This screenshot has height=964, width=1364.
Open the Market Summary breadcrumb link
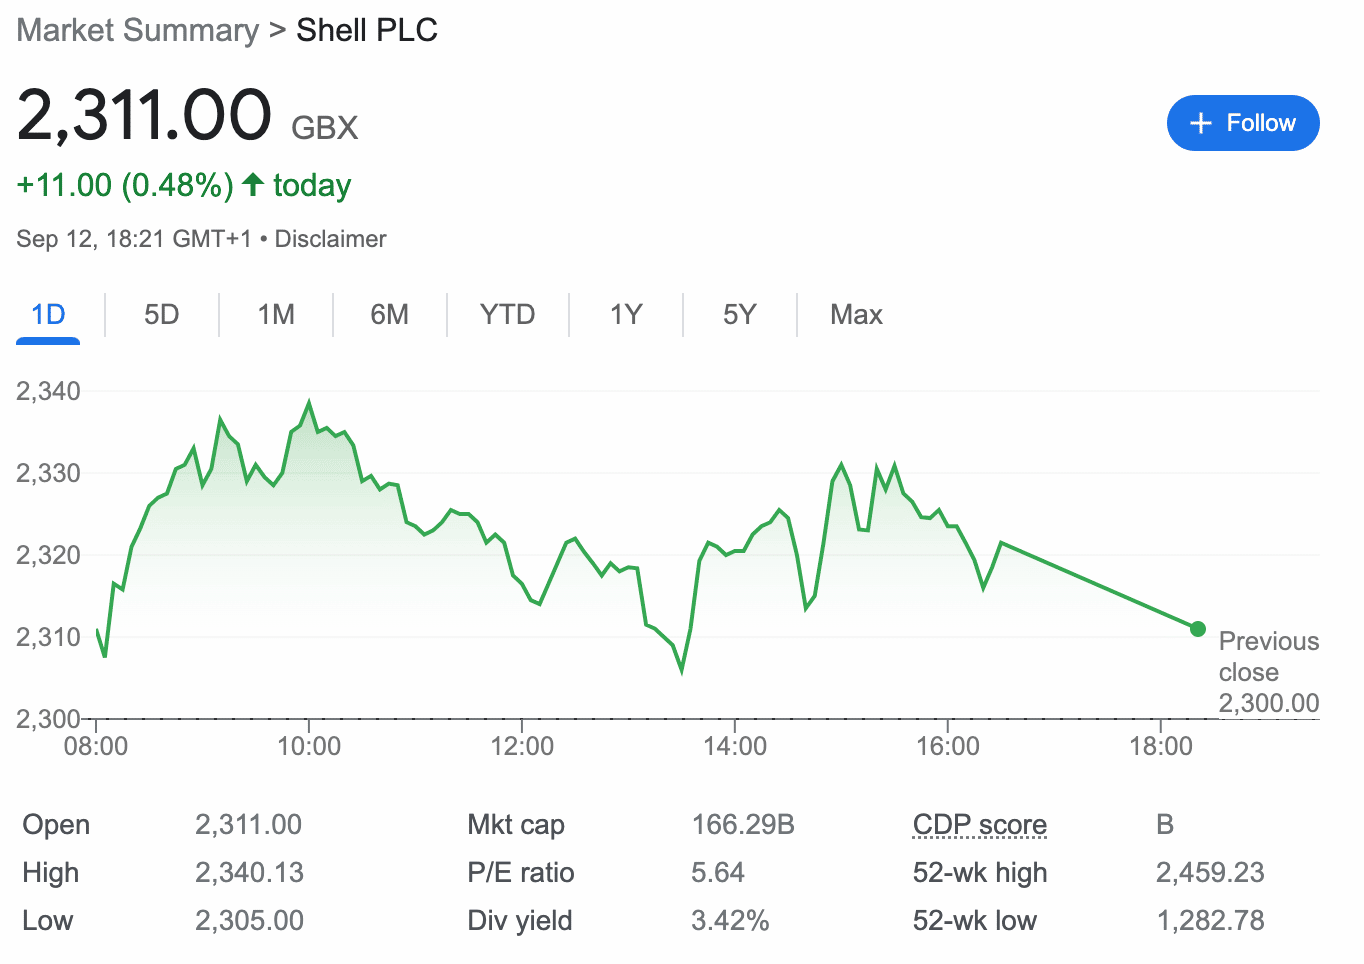tap(138, 30)
